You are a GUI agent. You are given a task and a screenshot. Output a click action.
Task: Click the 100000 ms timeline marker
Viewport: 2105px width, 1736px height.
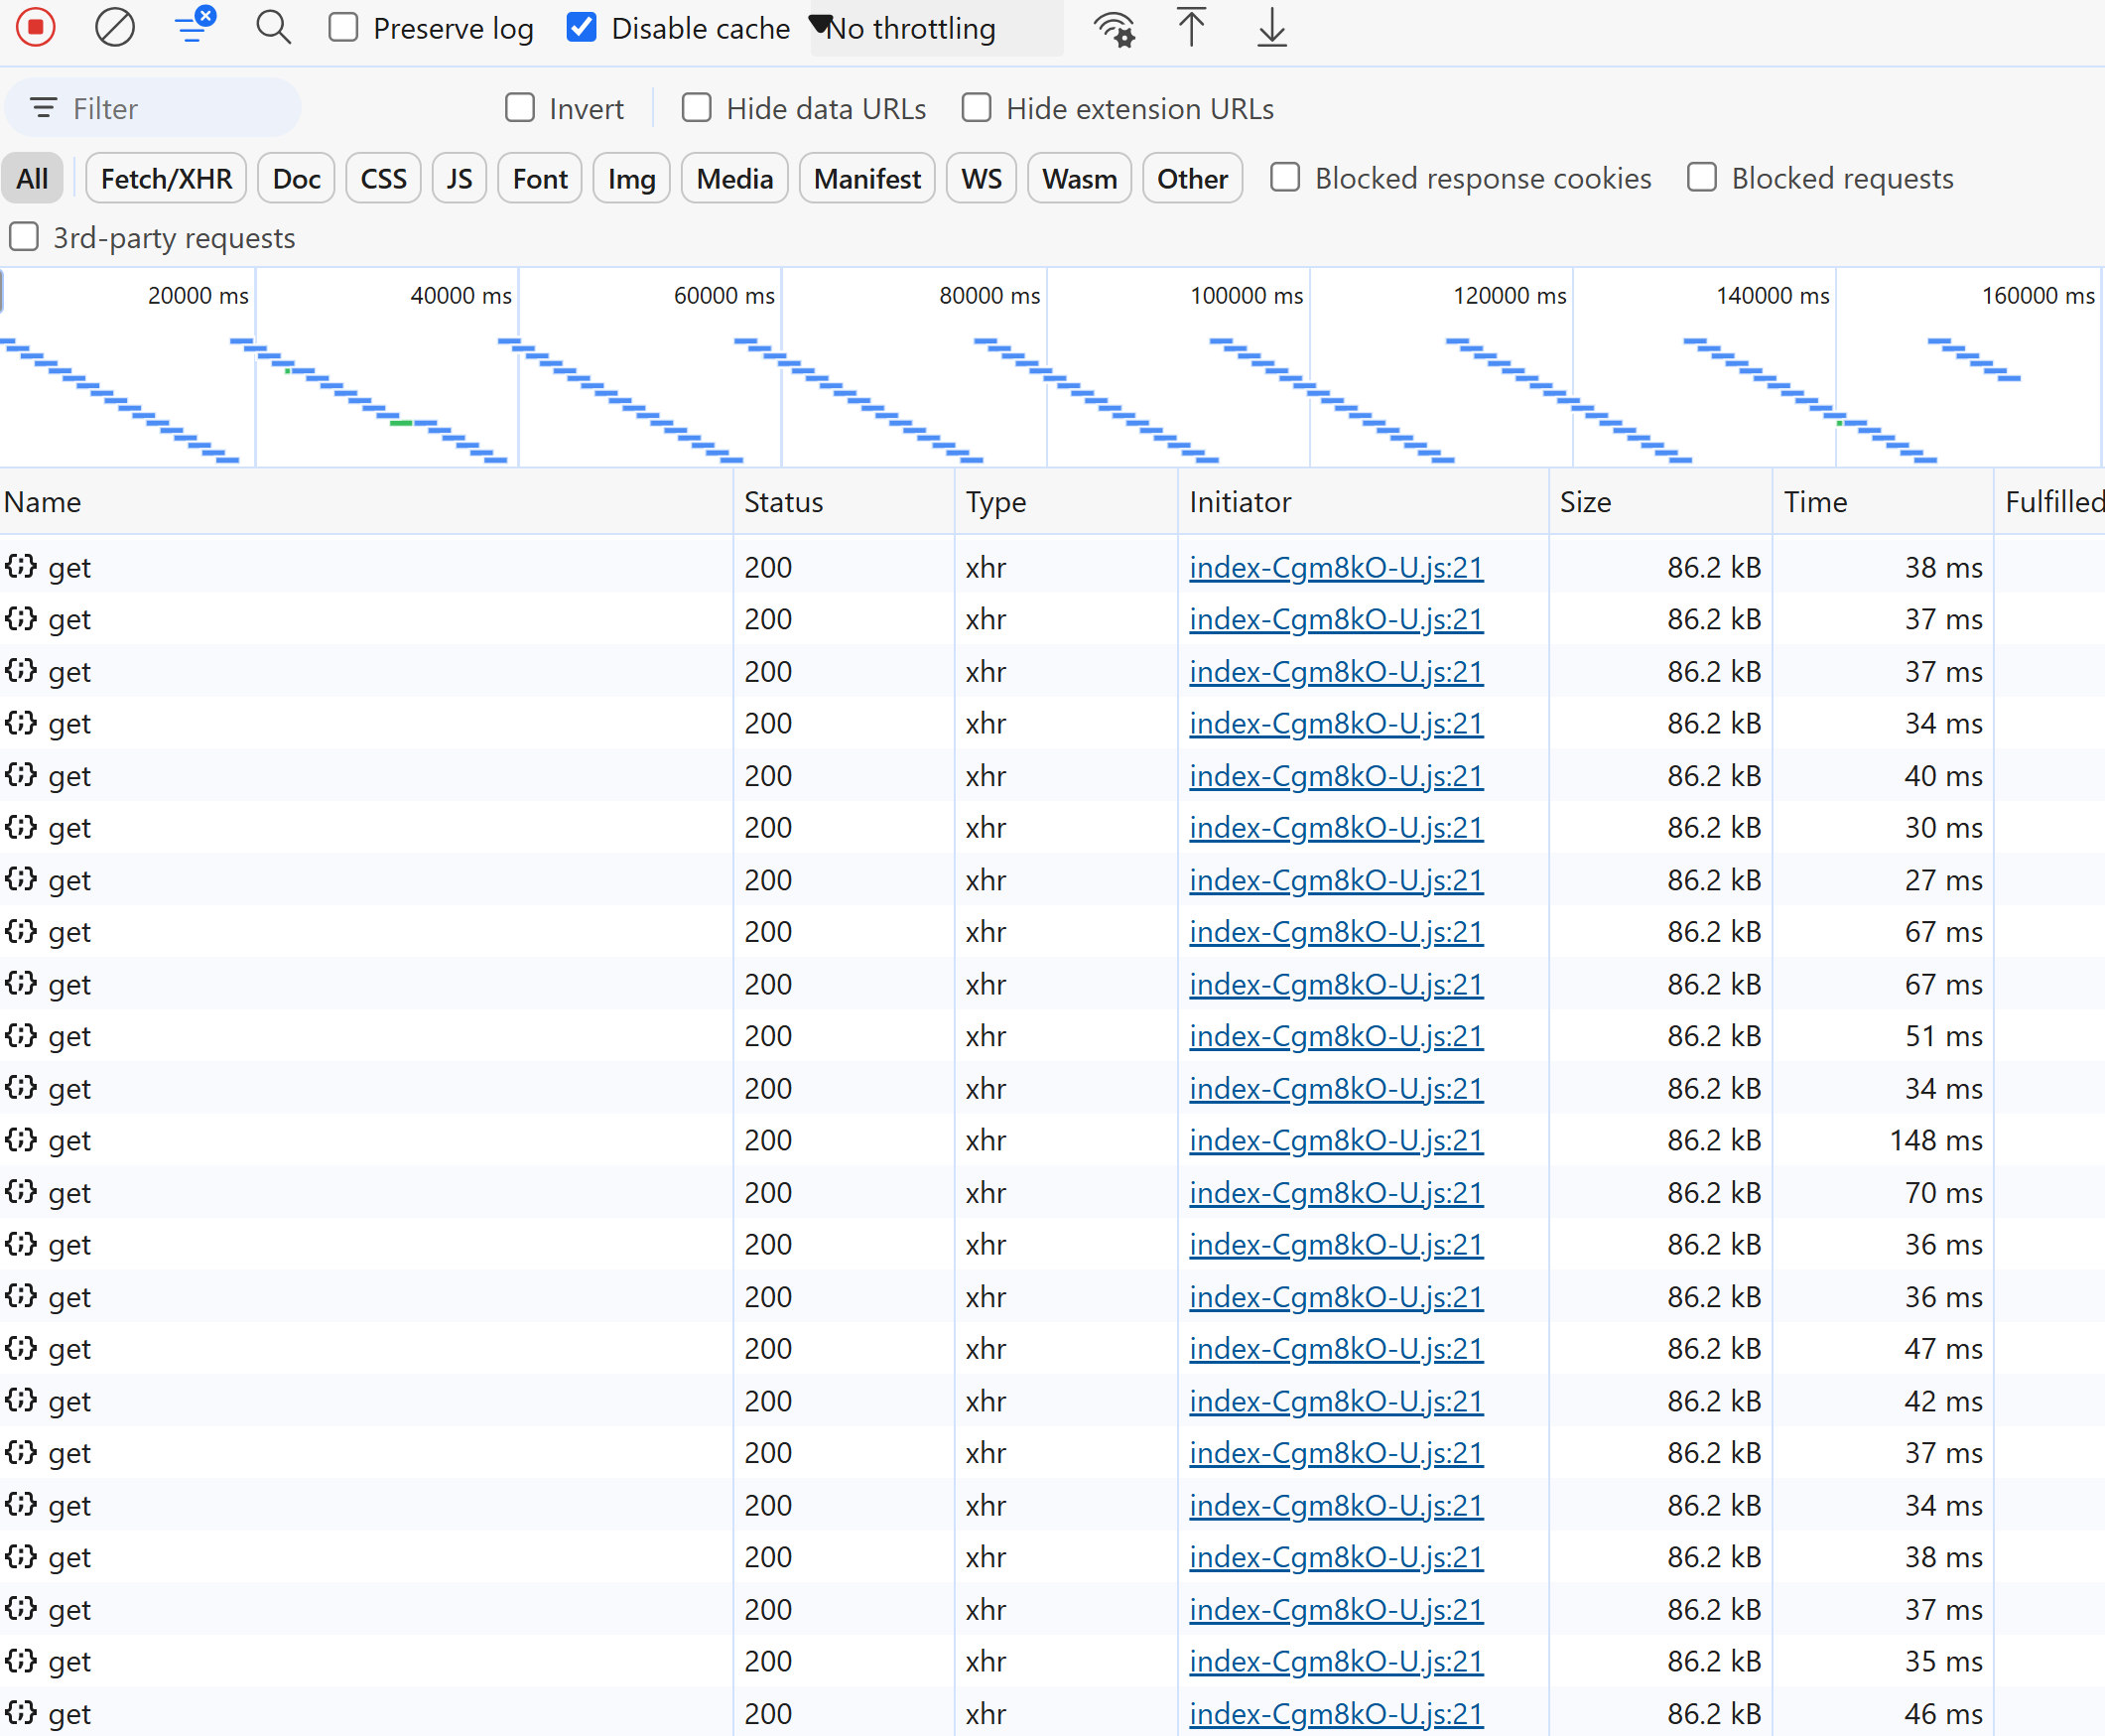tap(1246, 295)
